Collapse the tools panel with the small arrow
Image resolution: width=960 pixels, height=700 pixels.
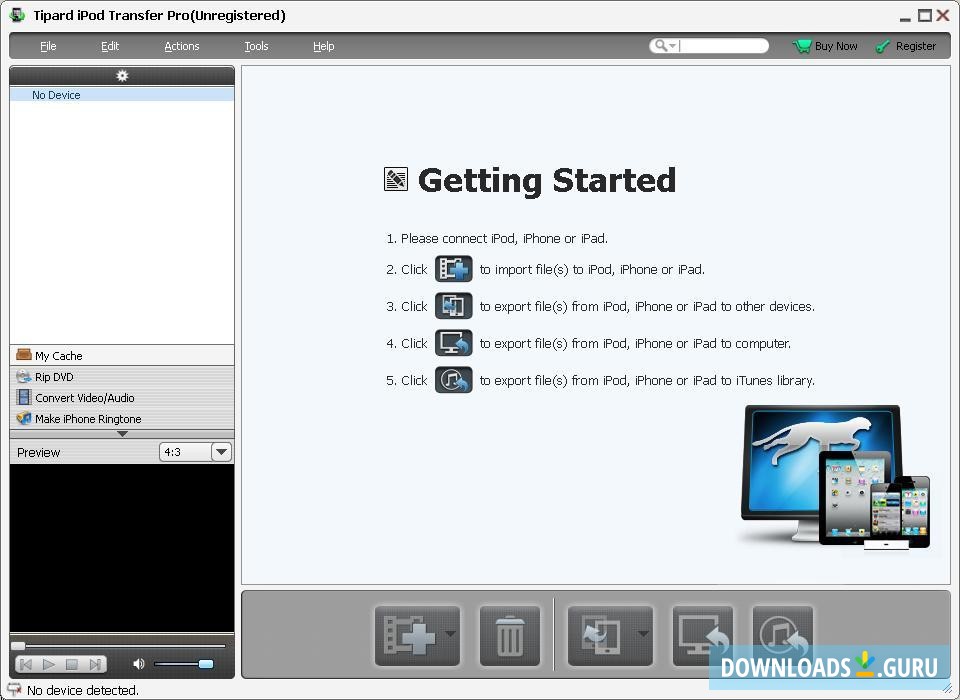click(122, 434)
